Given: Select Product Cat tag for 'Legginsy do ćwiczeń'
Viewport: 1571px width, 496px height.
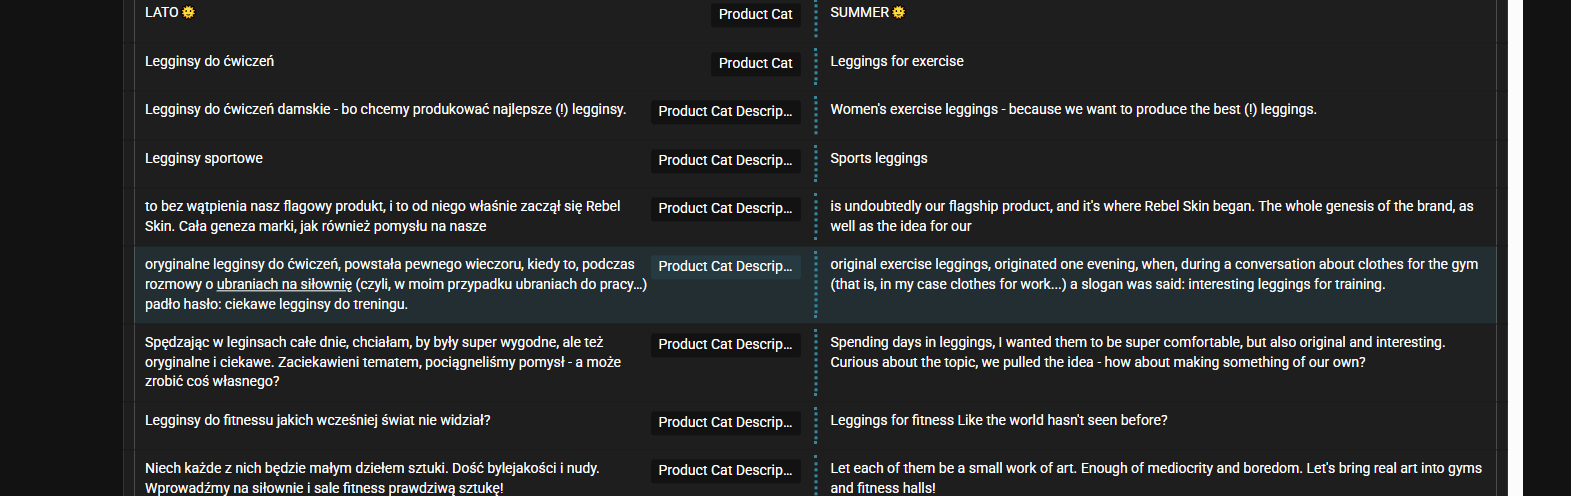Looking at the screenshot, I should pyautogui.click(x=755, y=63).
